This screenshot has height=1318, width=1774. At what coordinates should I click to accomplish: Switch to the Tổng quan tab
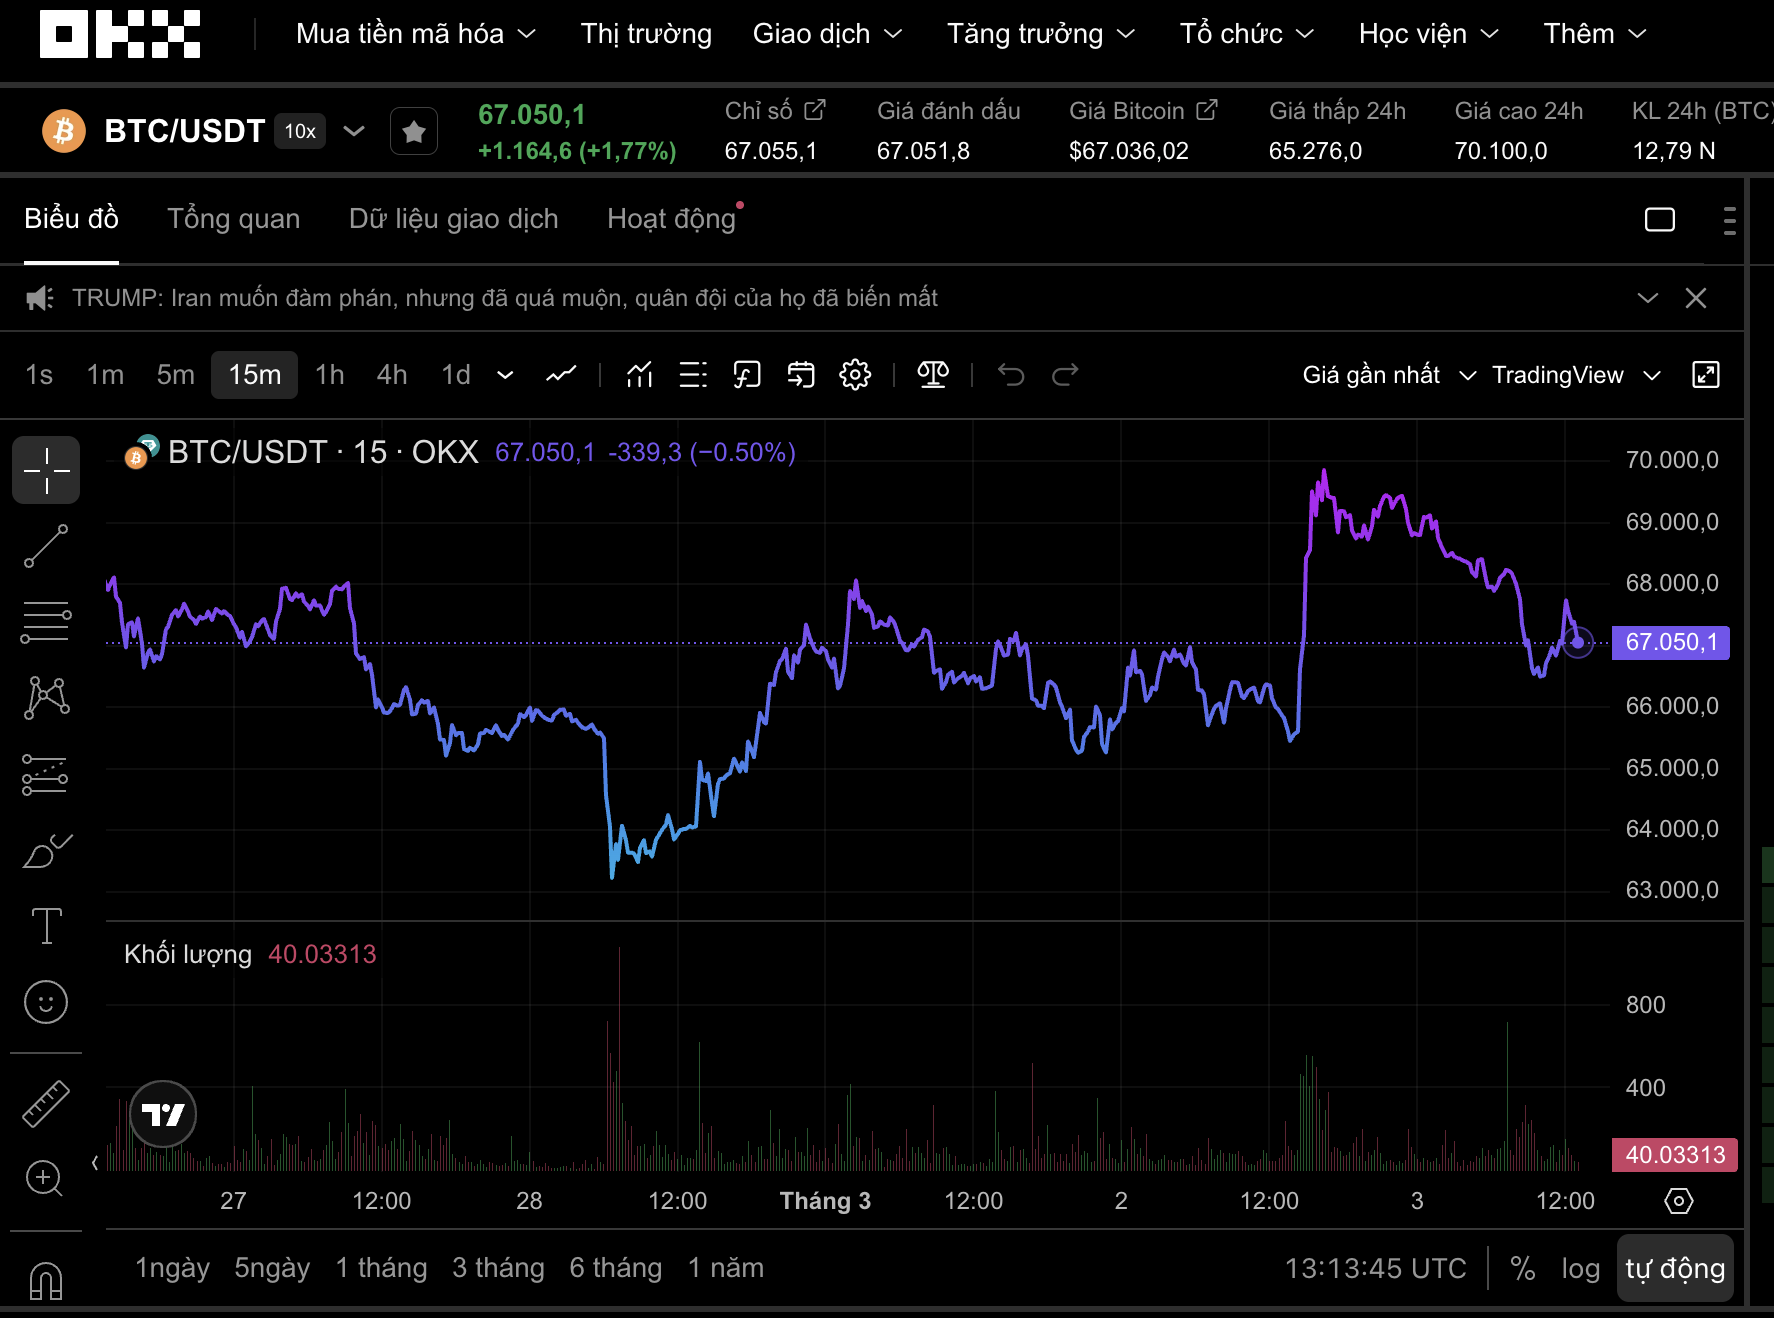(234, 218)
